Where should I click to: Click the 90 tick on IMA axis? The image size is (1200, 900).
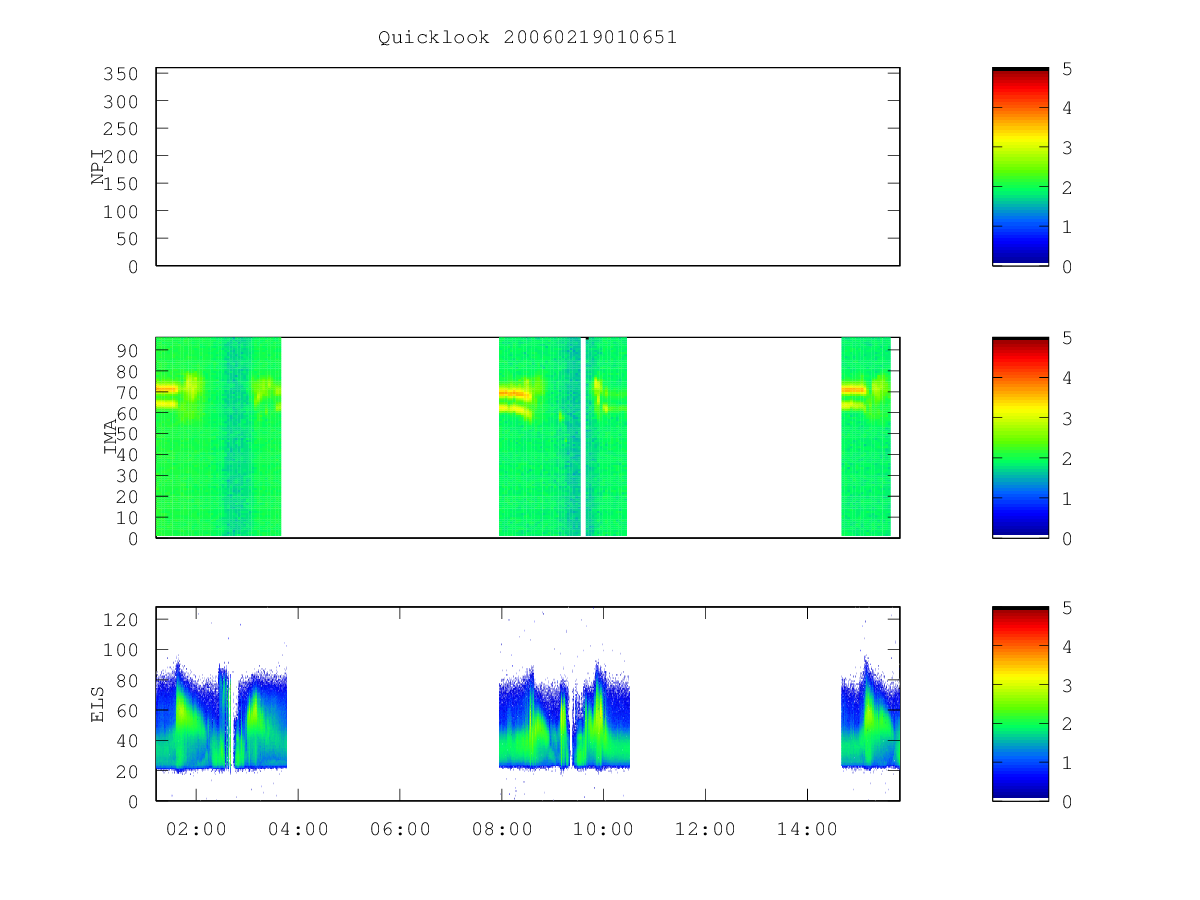pyautogui.click(x=127, y=350)
